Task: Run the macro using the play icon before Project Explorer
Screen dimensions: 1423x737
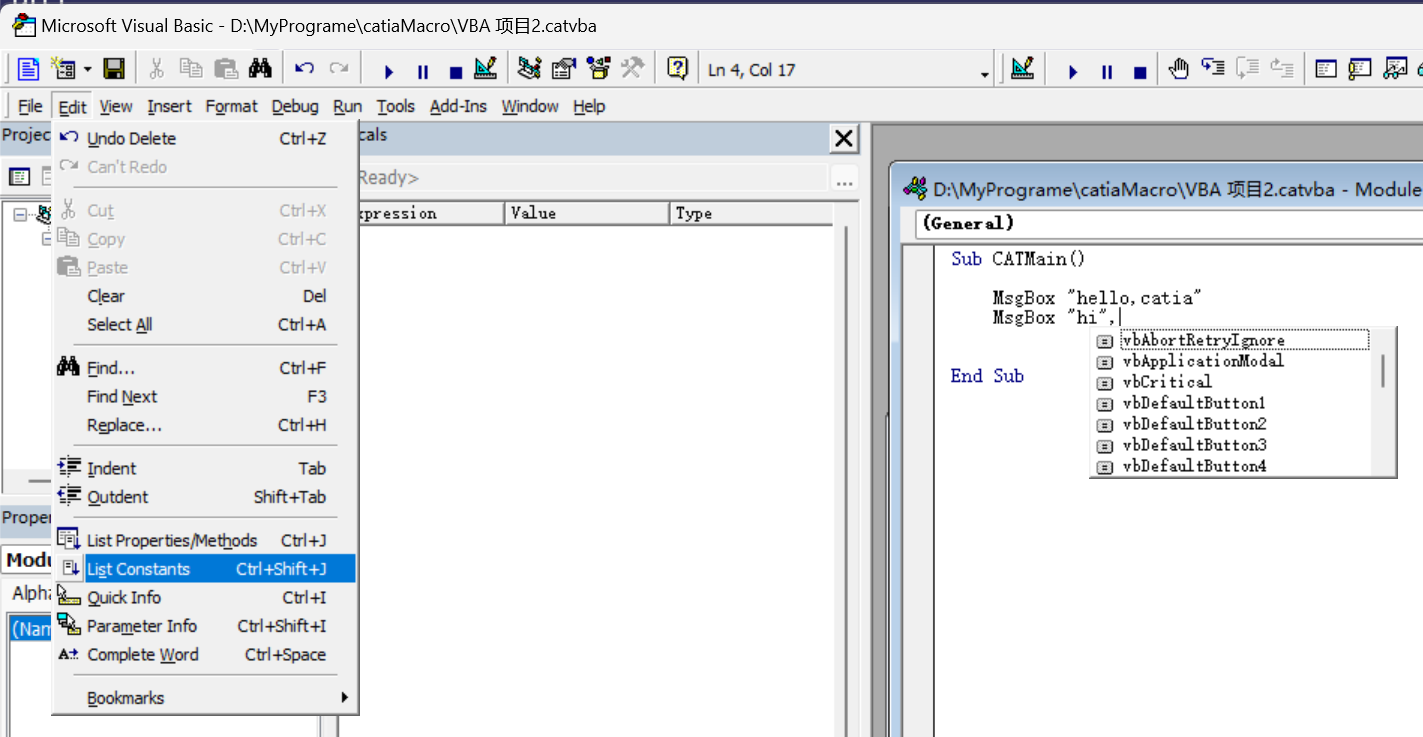Action: 389,71
